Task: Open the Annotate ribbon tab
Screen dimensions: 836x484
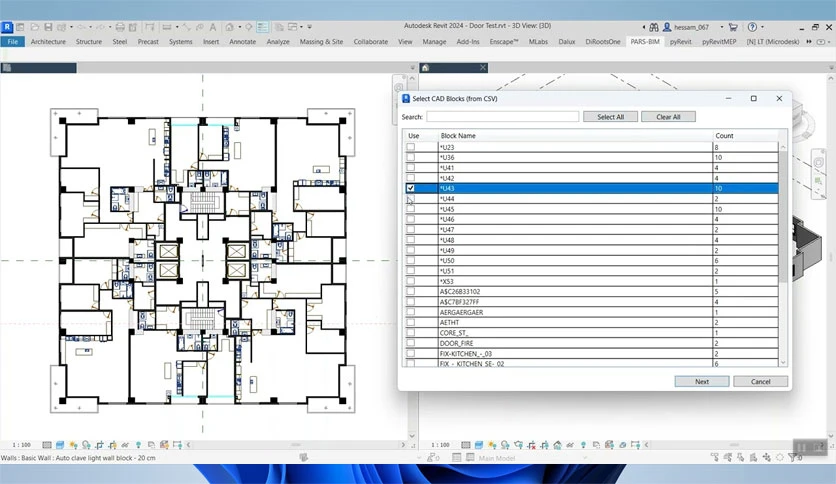Action: tap(243, 42)
